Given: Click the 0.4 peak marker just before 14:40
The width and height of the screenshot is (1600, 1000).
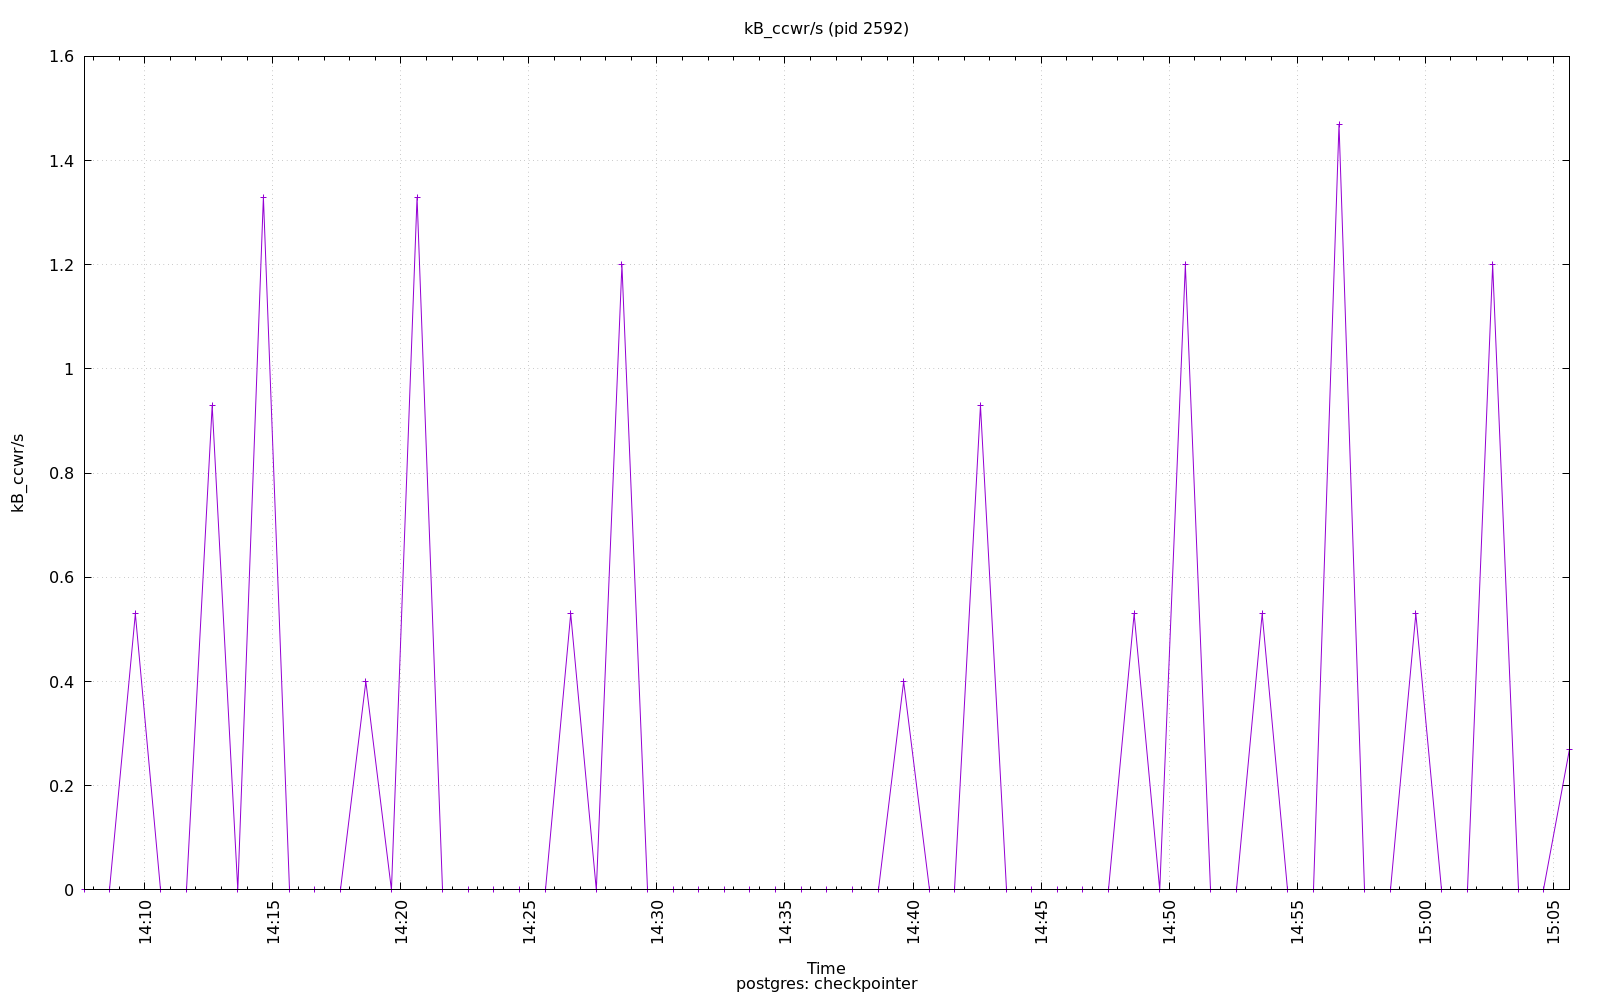Looking at the screenshot, I should pos(903,681).
